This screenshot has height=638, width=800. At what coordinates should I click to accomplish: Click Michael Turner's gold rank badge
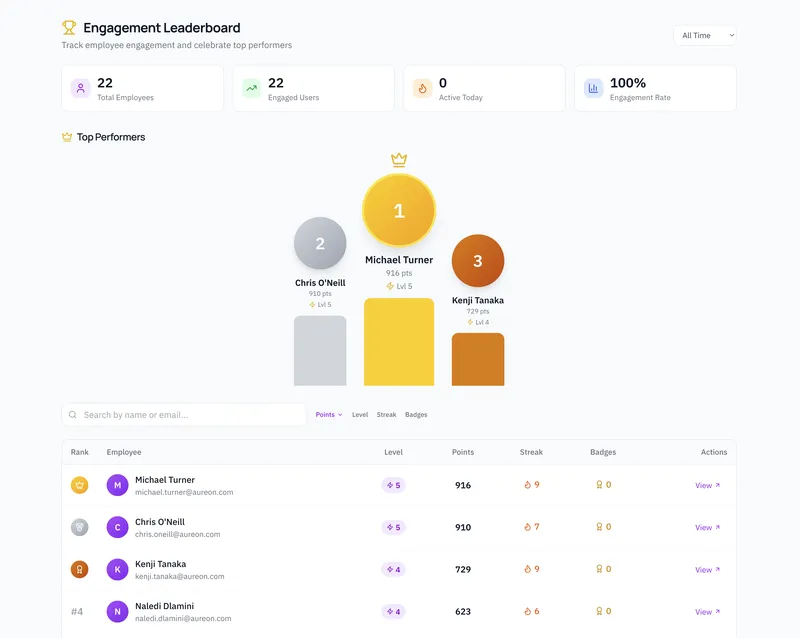80,485
